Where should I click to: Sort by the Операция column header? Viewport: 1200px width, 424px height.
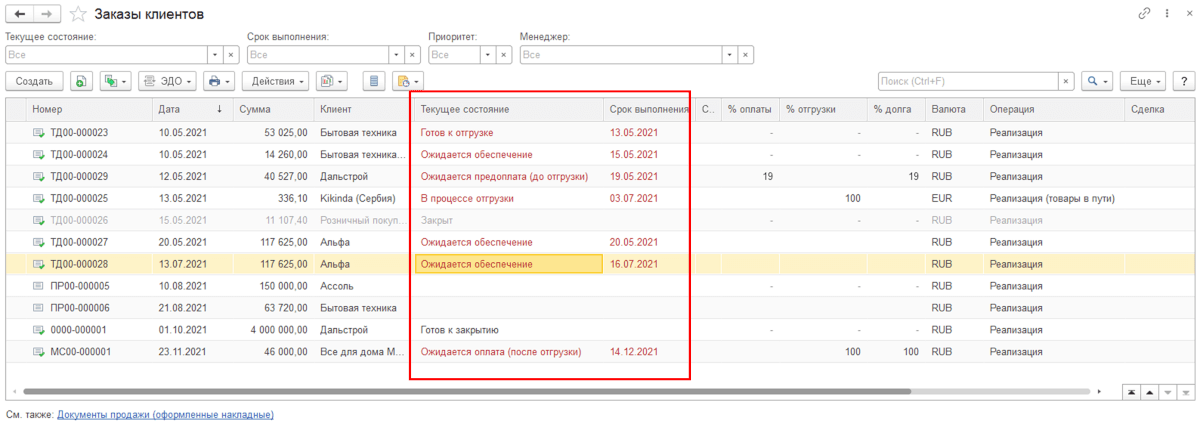[1054, 109]
